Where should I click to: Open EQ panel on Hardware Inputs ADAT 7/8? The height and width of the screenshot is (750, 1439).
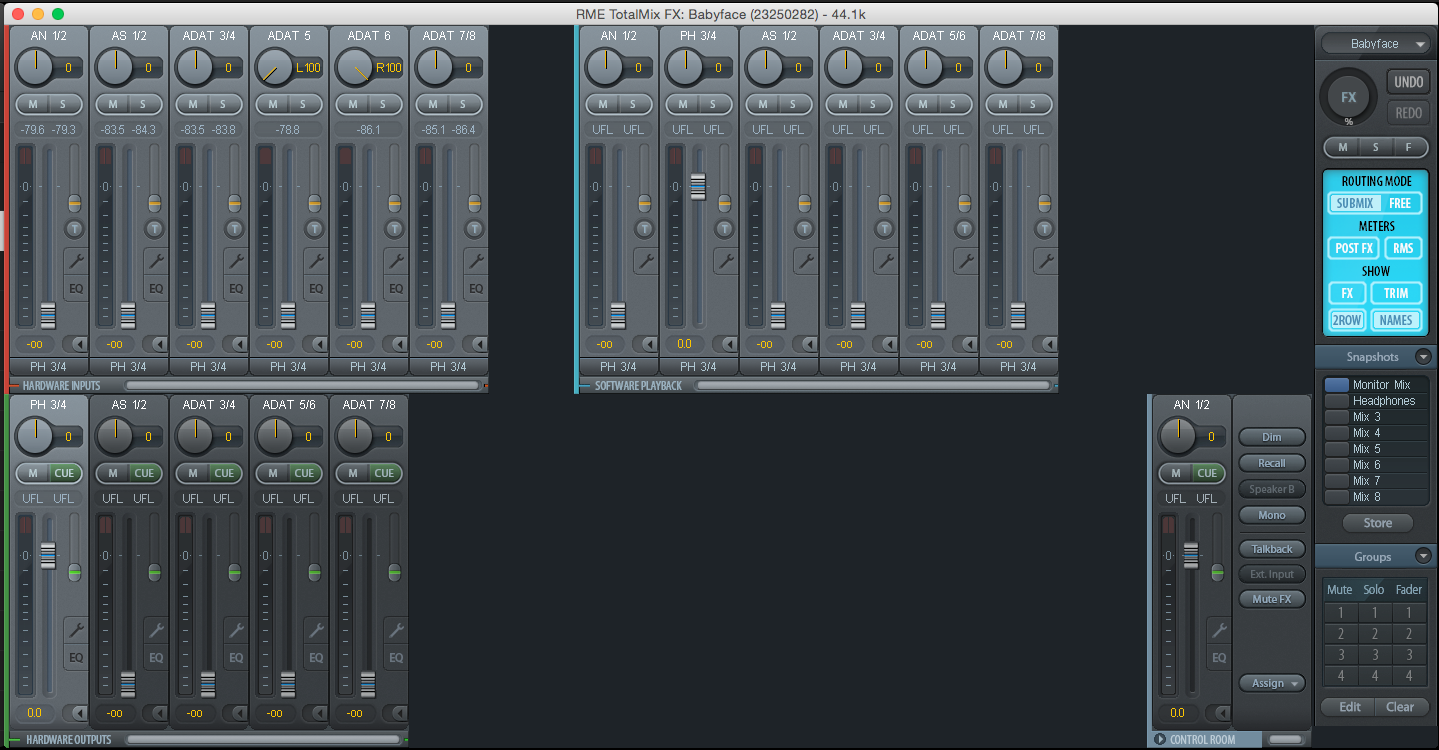coord(476,288)
